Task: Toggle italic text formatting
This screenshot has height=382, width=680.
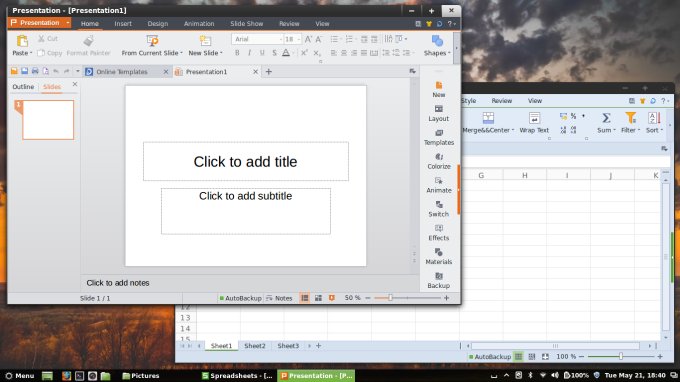Action: tap(249, 53)
